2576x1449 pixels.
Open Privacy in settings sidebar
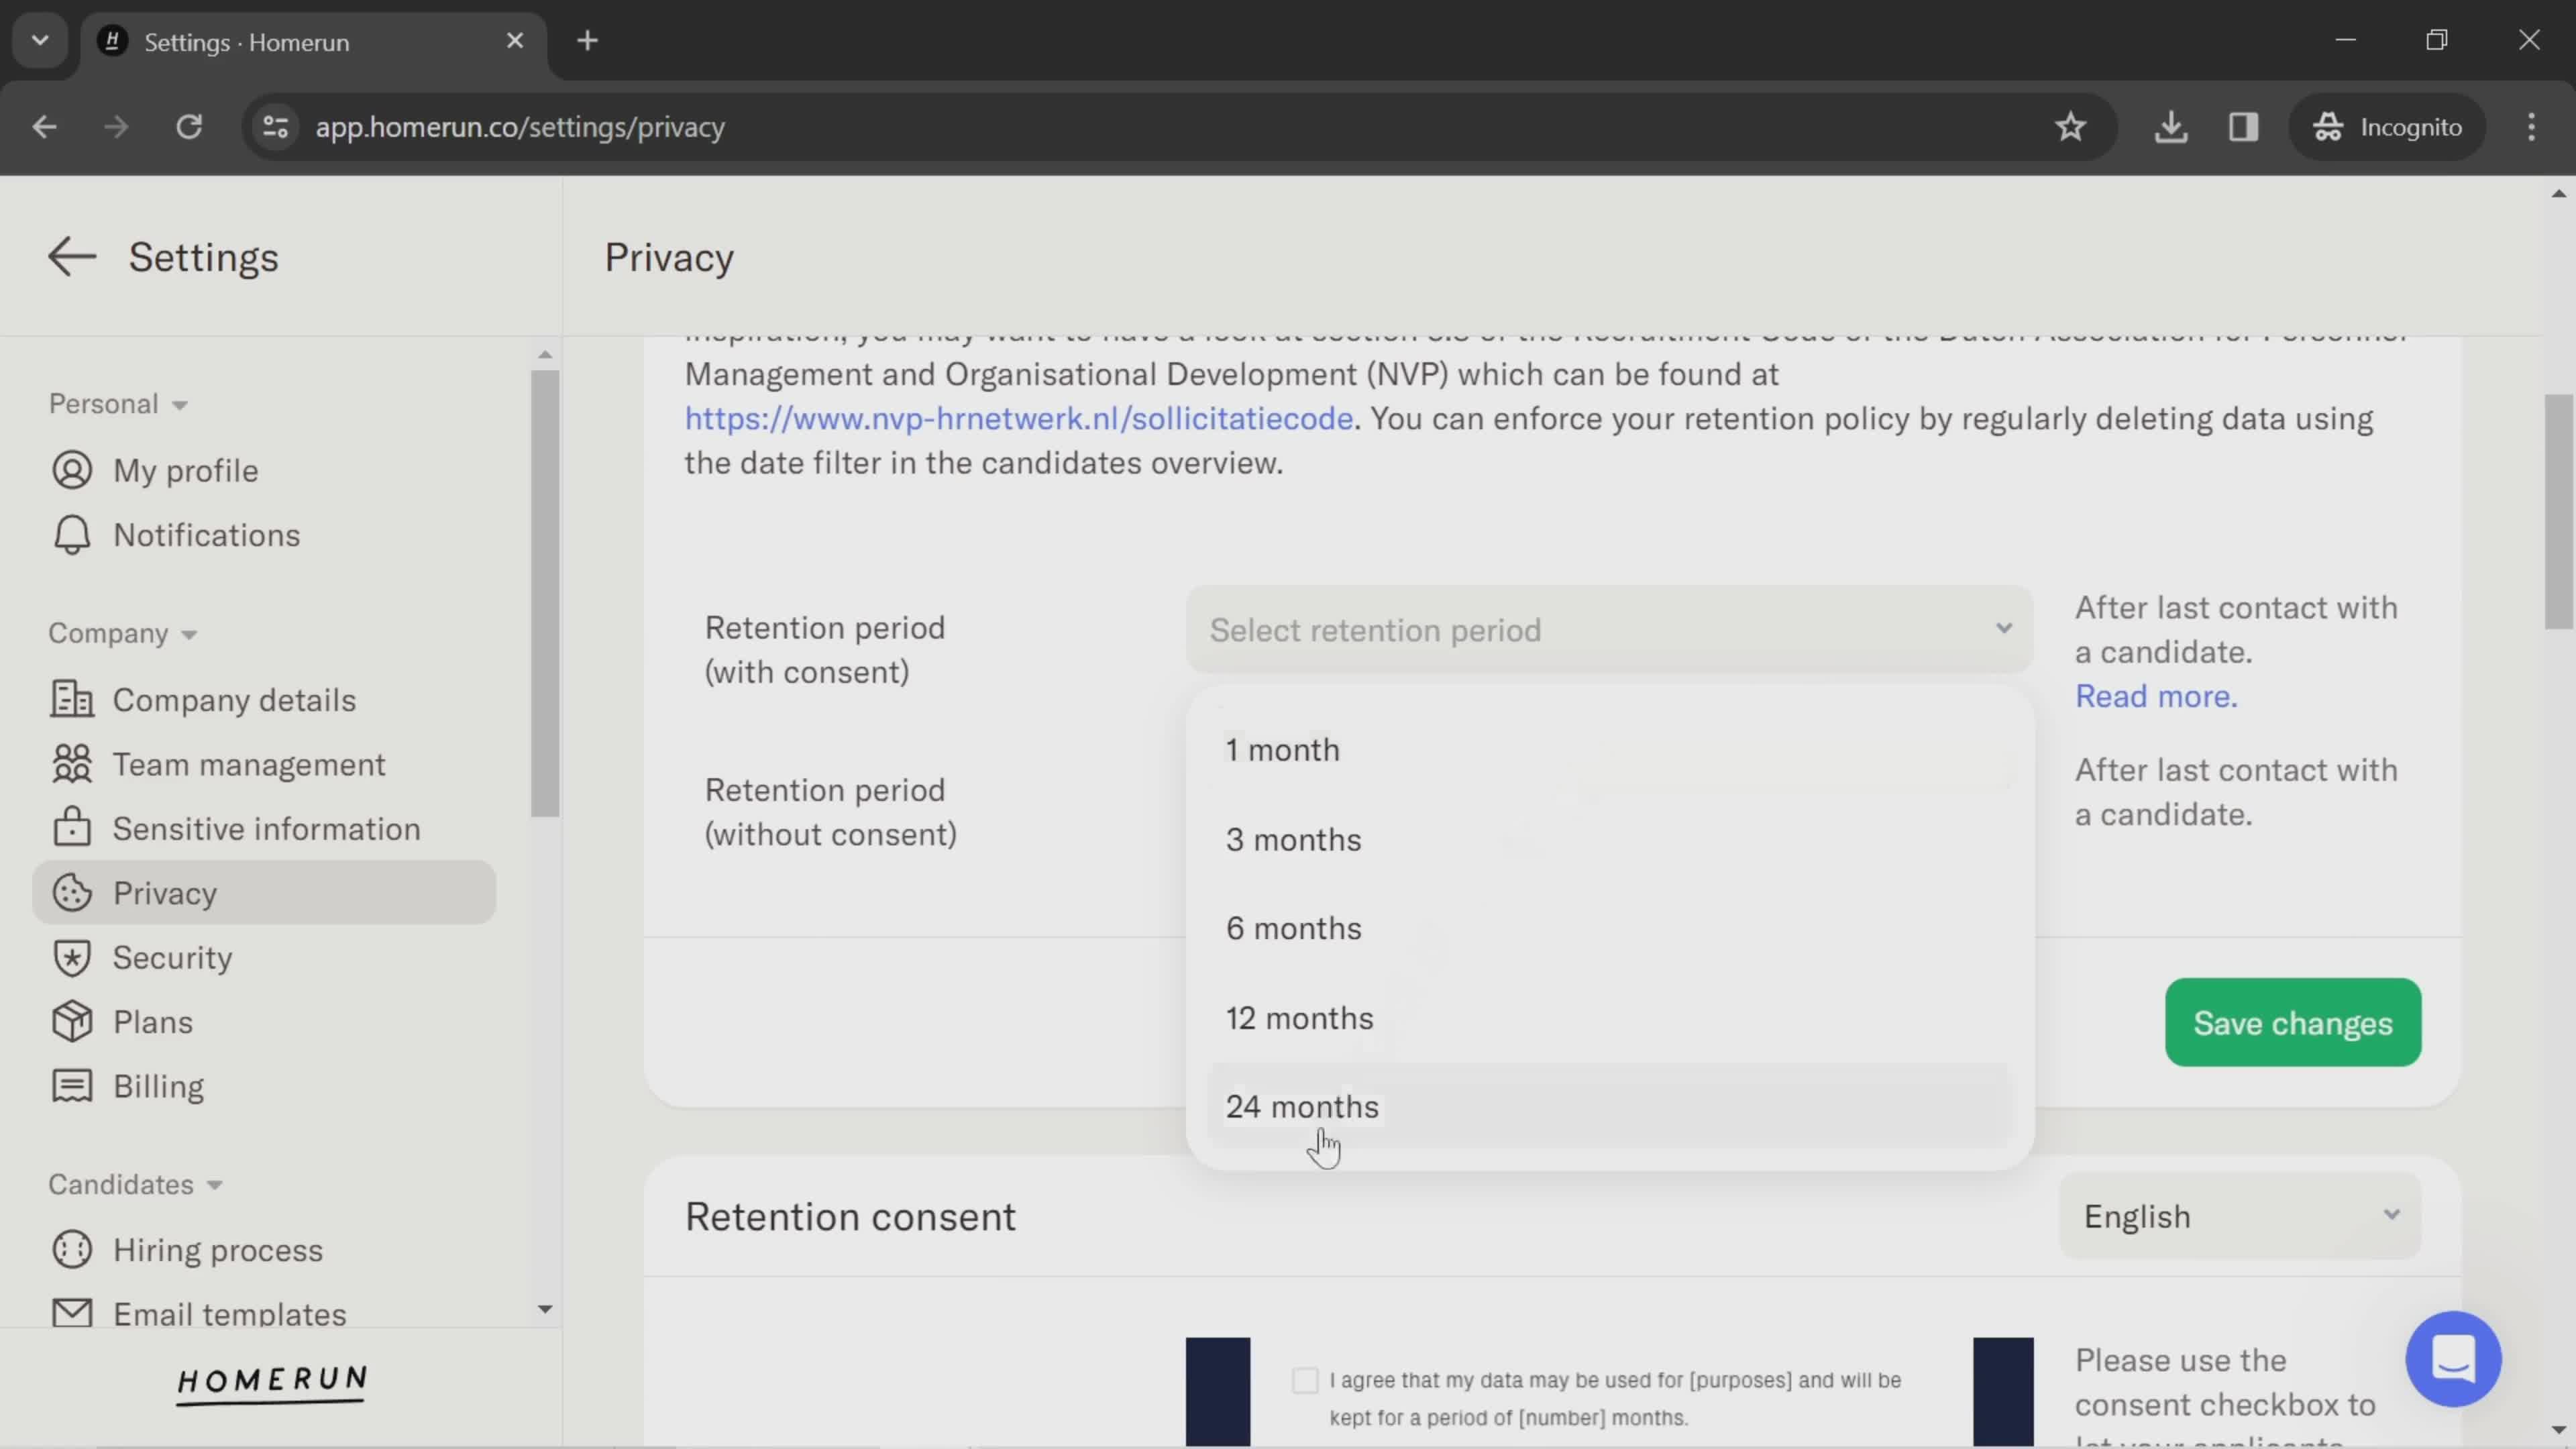point(264,893)
